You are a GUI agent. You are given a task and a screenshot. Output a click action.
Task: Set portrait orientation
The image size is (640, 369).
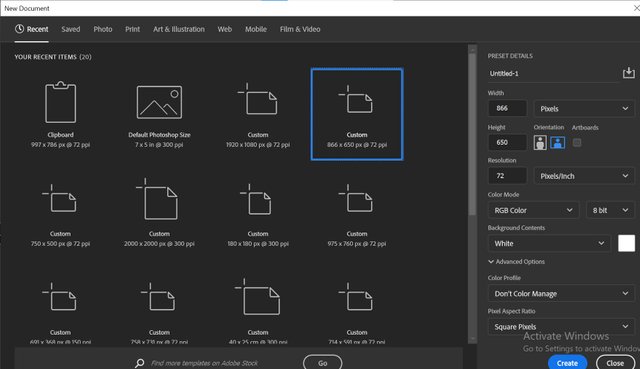540,142
